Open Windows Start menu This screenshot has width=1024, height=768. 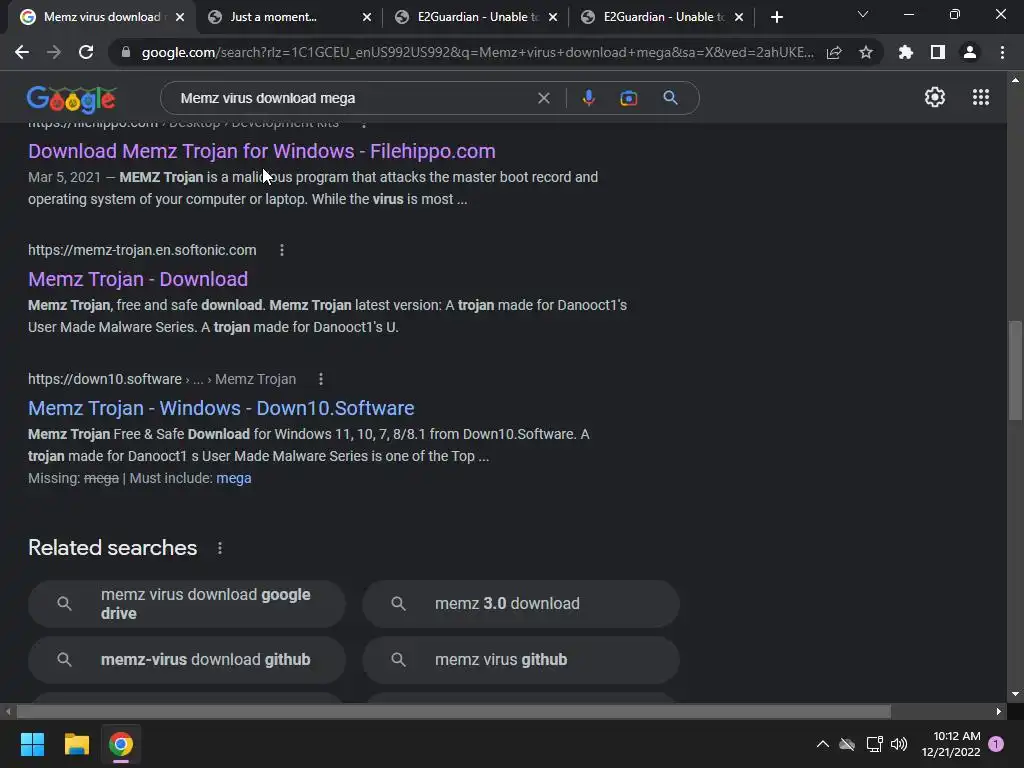coord(32,744)
